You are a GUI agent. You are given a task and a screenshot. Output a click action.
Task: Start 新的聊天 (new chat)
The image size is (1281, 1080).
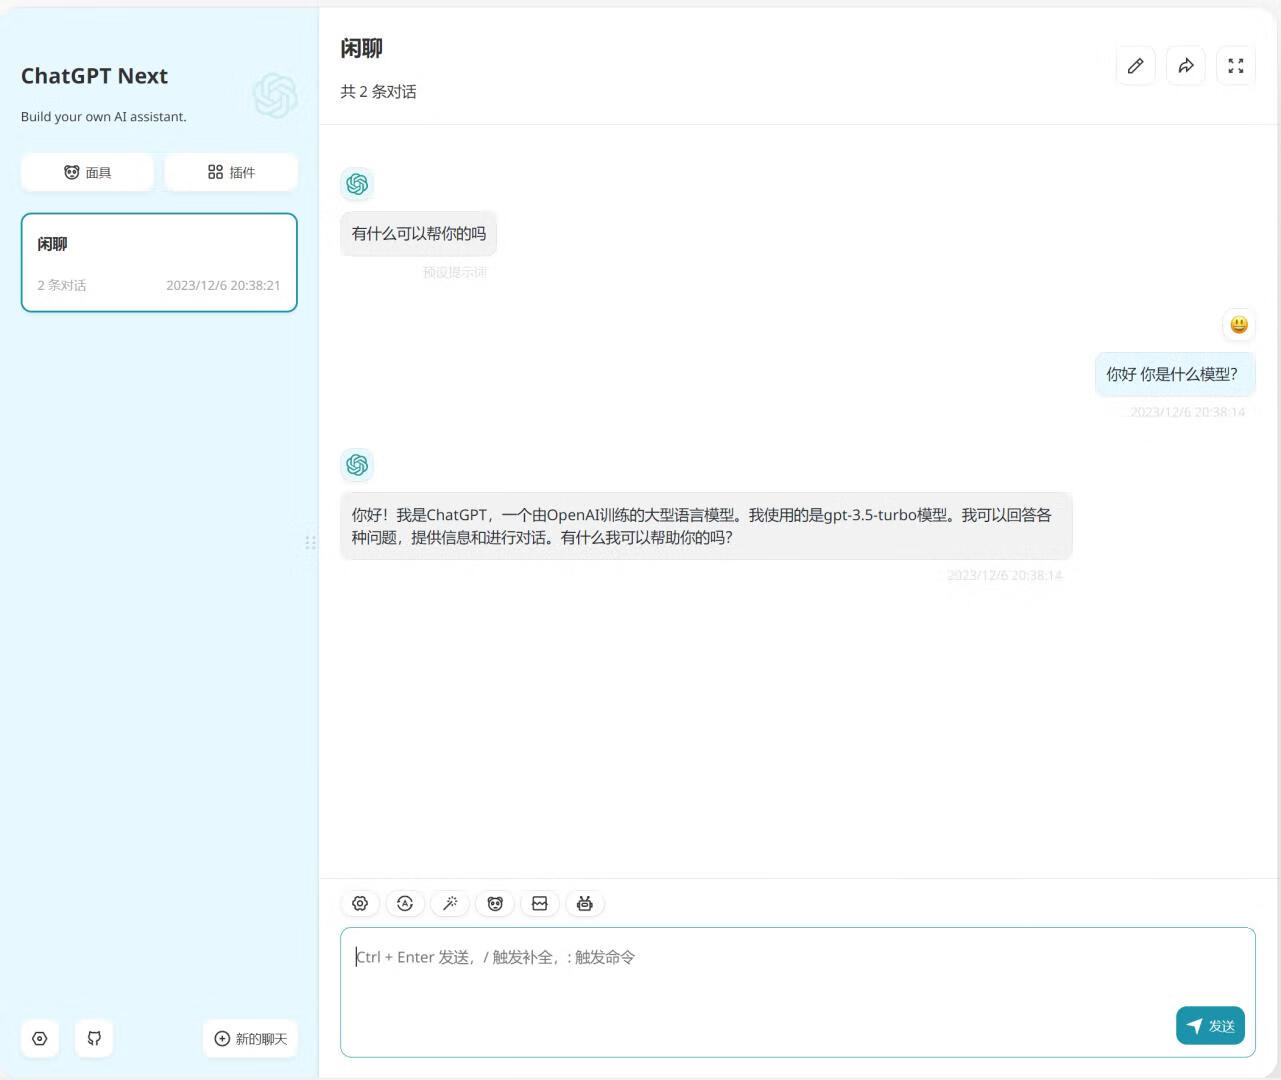(x=250, y=1039)
